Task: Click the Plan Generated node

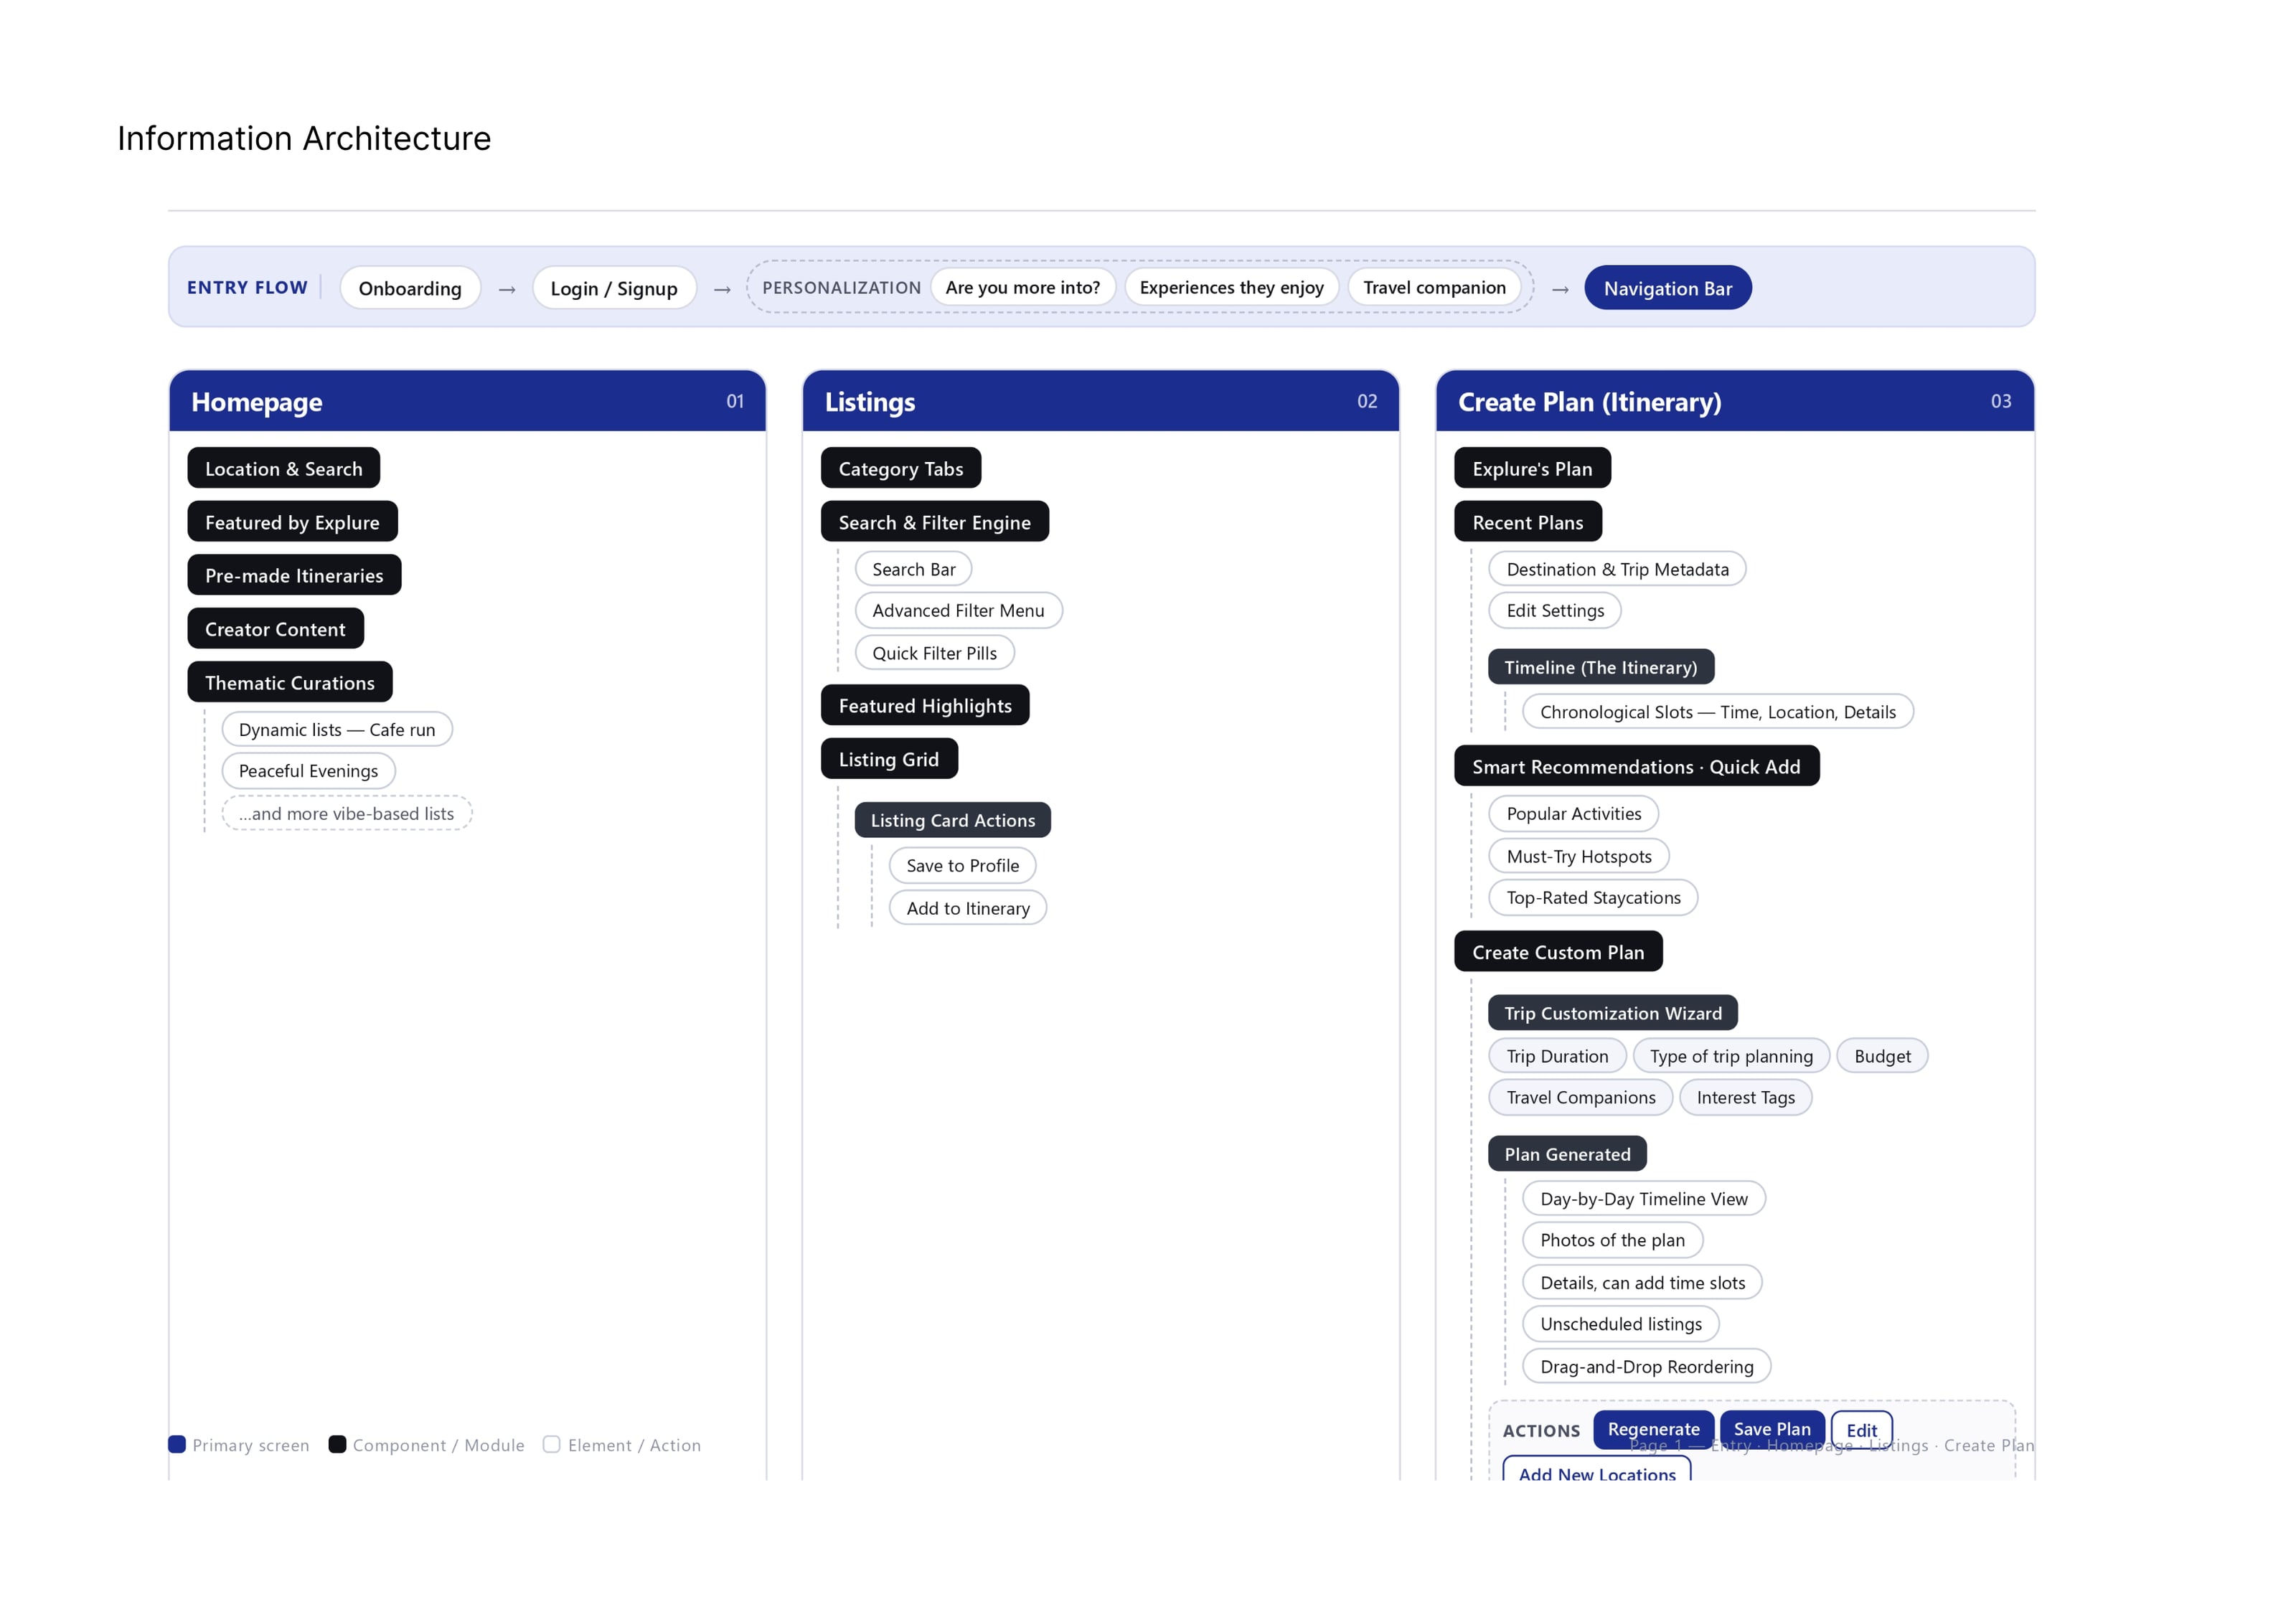Action: point(1567,1154)
